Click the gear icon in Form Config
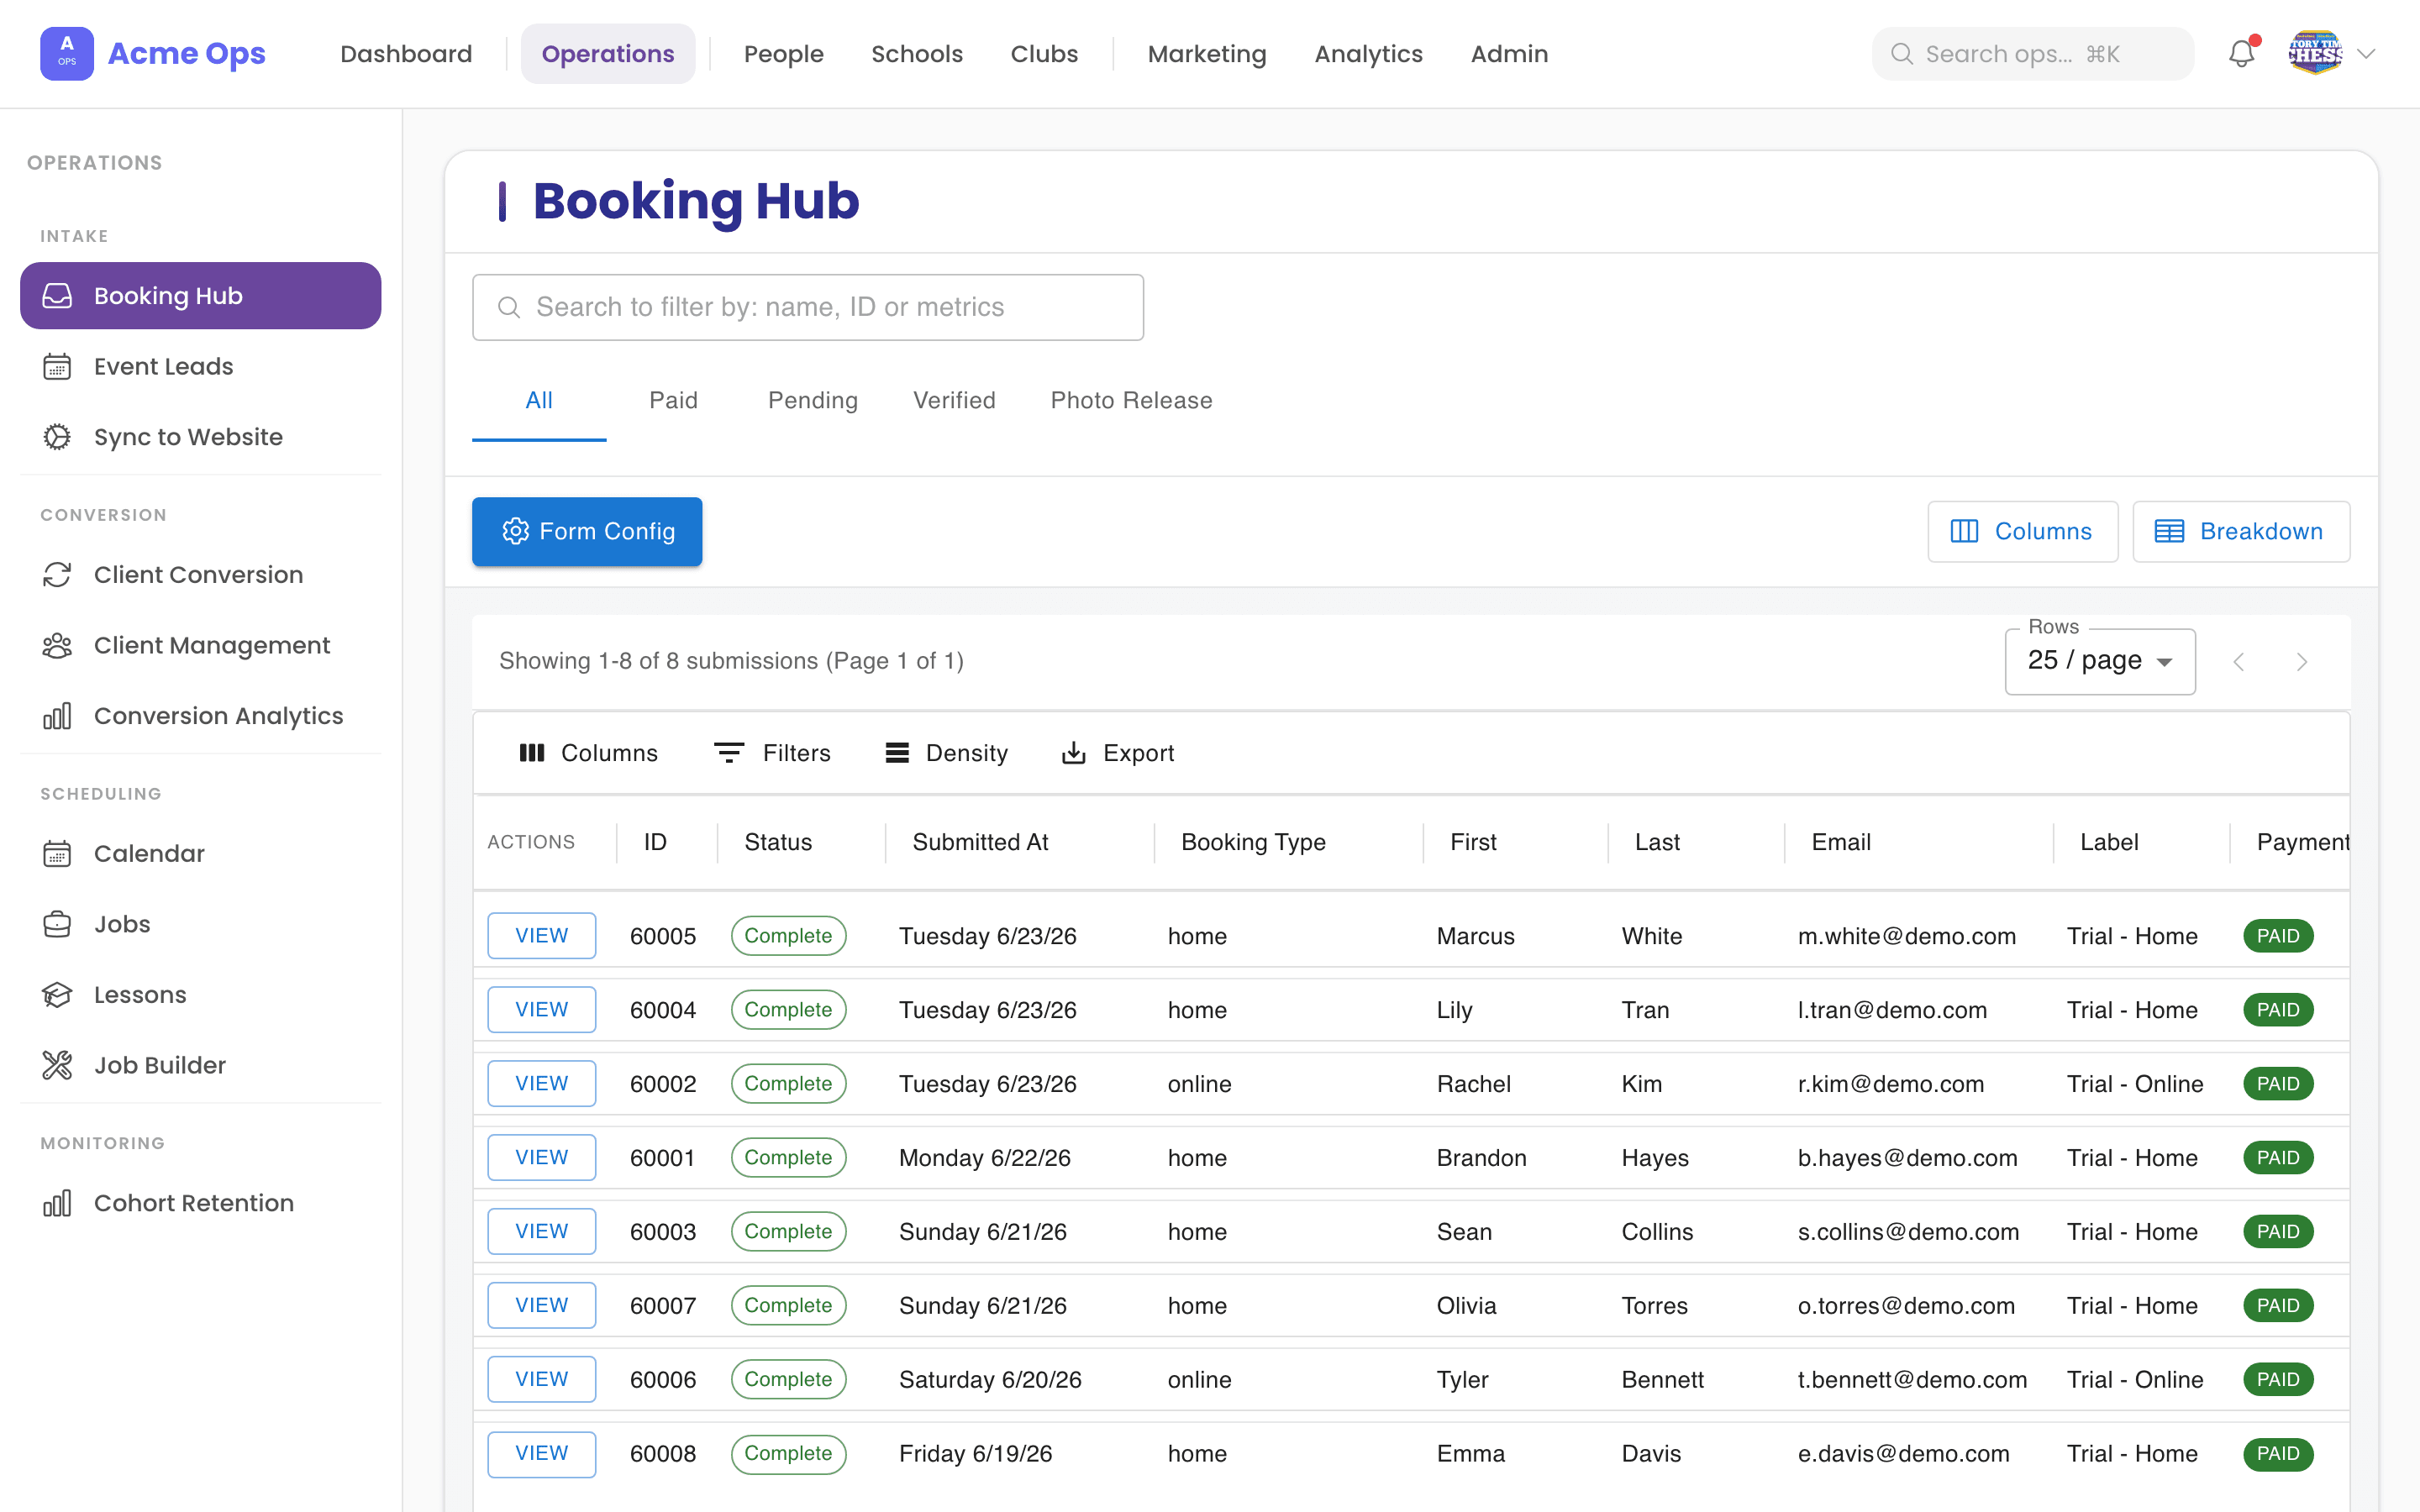2420x1512 pixels. pyautogui.click(x=515, y=531)
